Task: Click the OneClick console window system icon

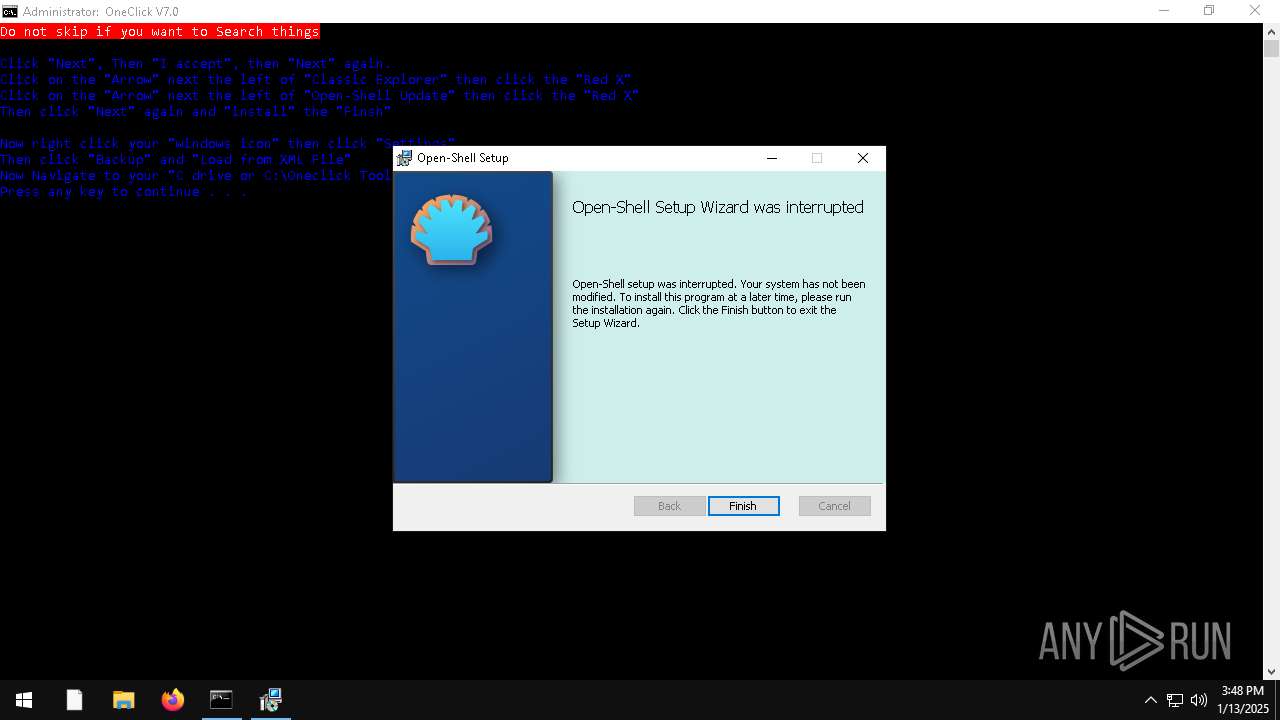Action: 10,11
